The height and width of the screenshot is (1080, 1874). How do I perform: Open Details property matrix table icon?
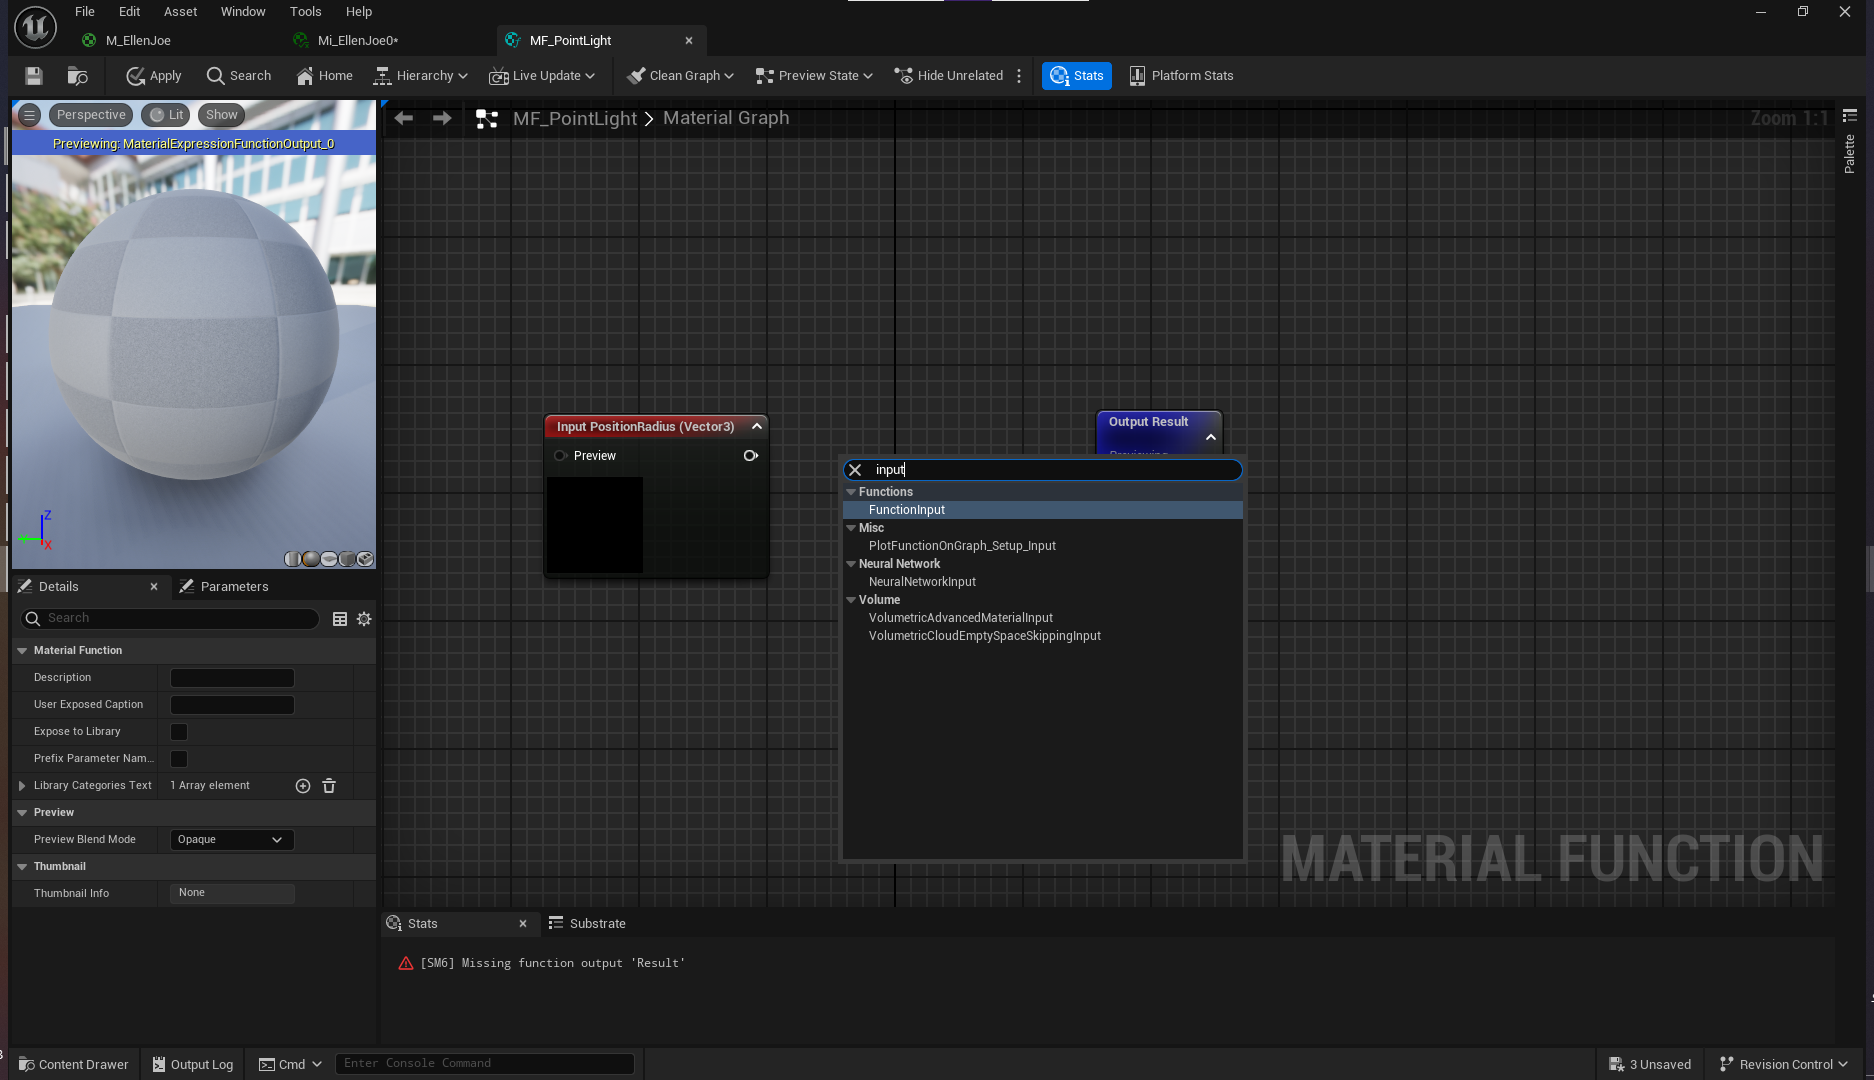point(340,619)
